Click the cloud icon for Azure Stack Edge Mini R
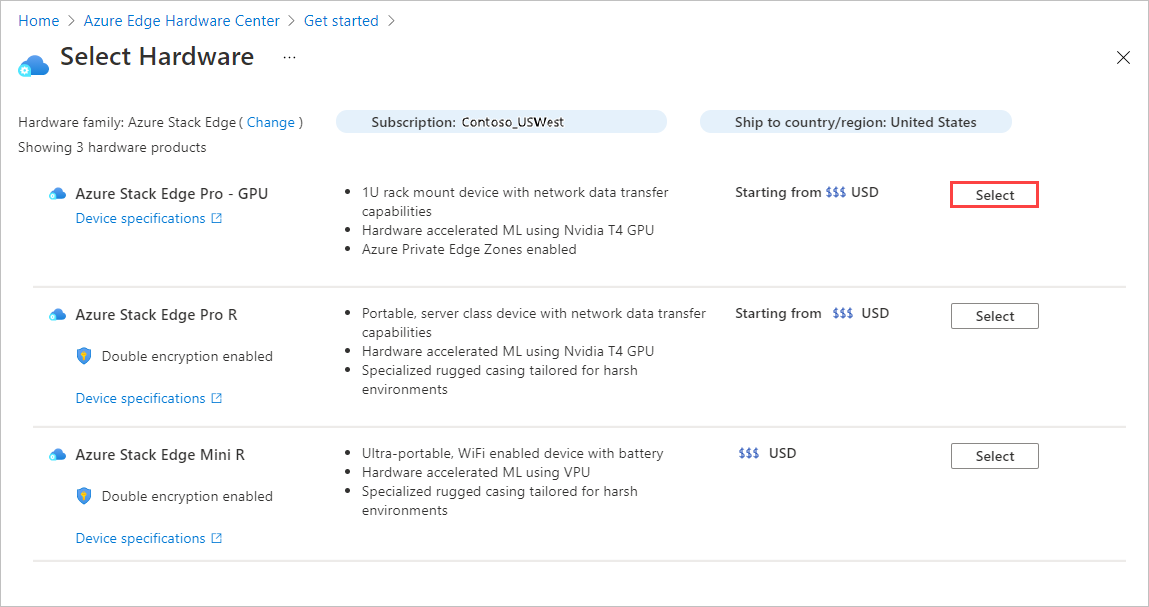Viewport: 1149px width, 607px height. tap(57, 453)
